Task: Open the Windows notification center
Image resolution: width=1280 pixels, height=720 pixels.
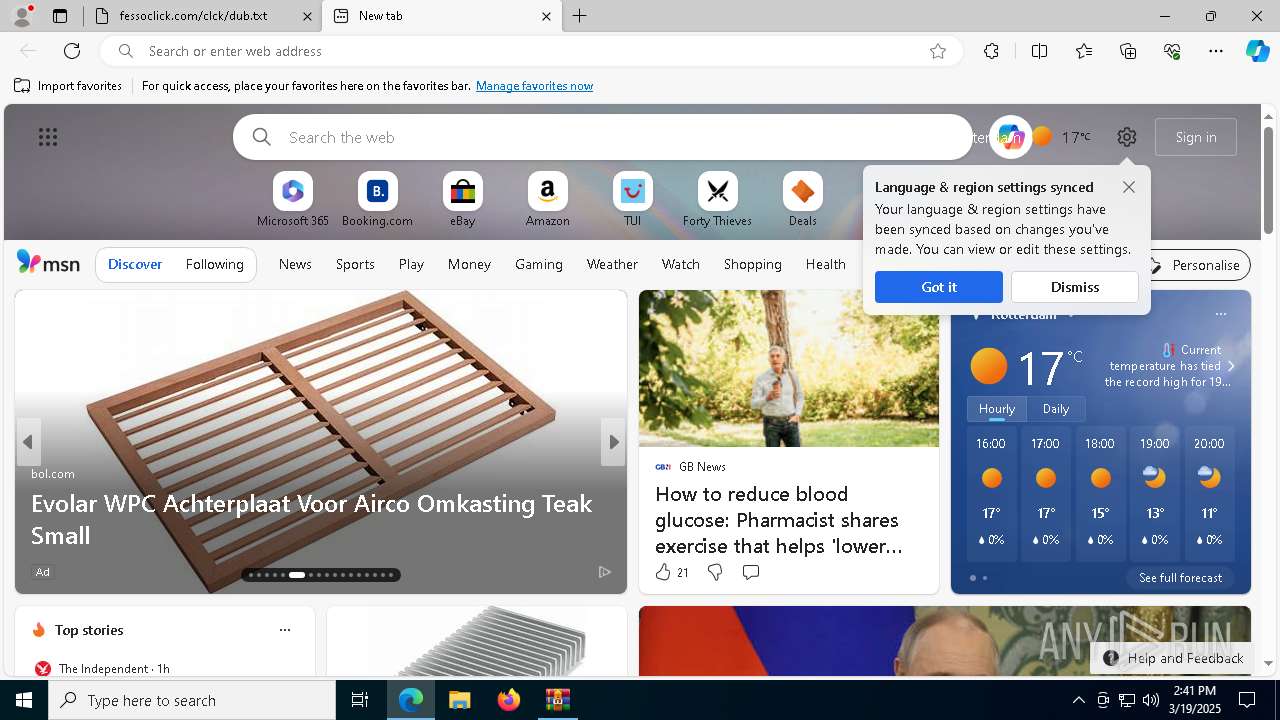Action: 1247,700
